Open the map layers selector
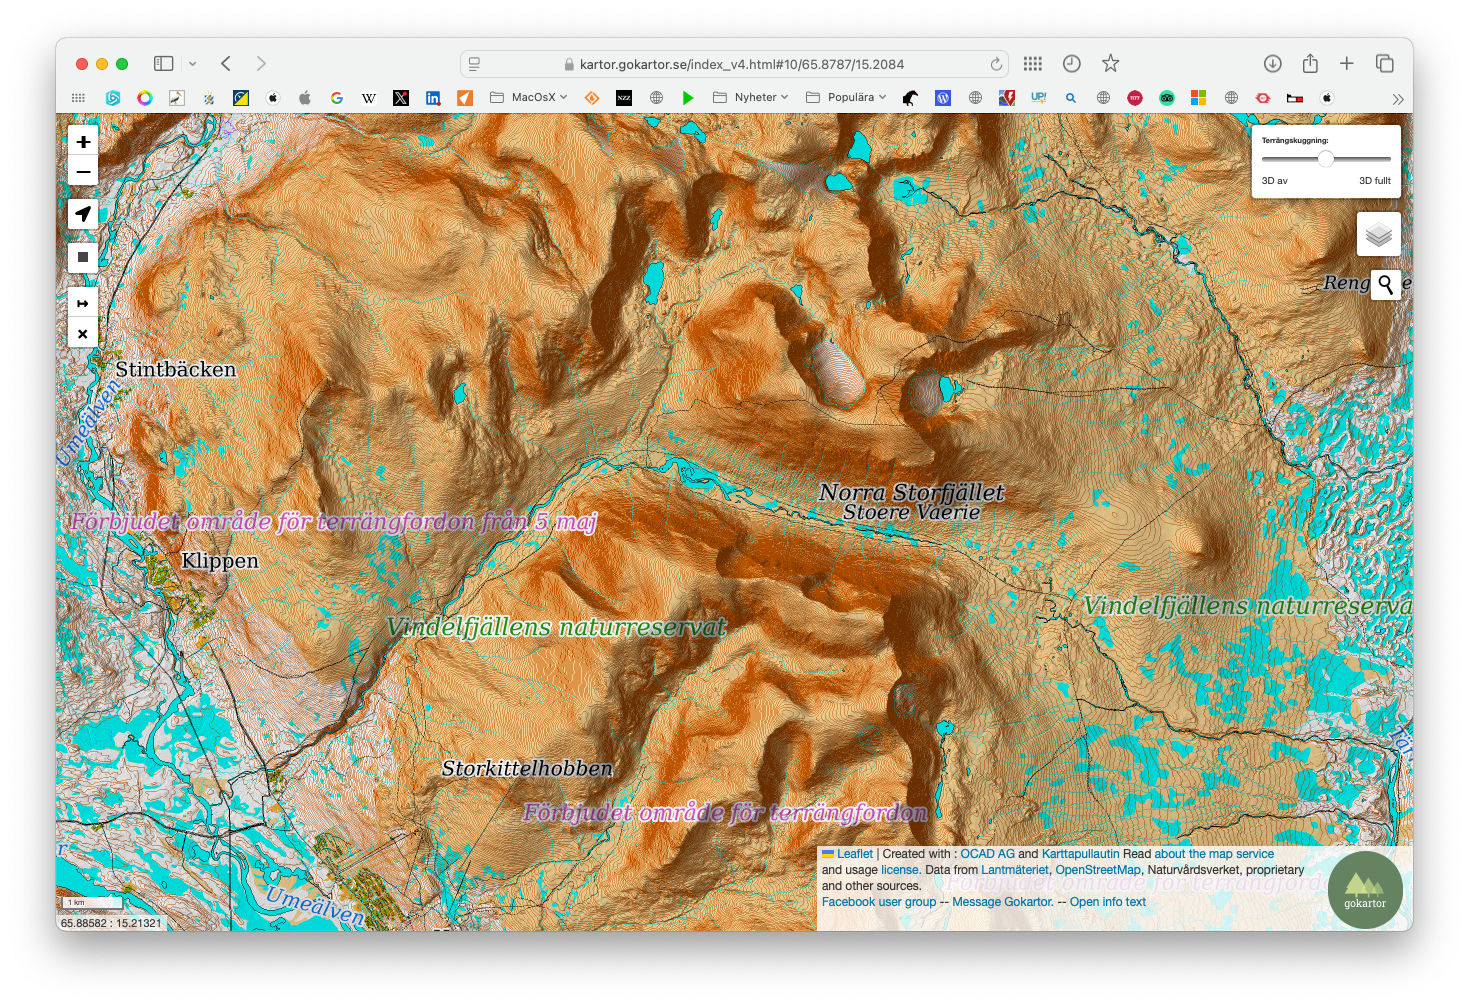 click(x=1378, y=235)
